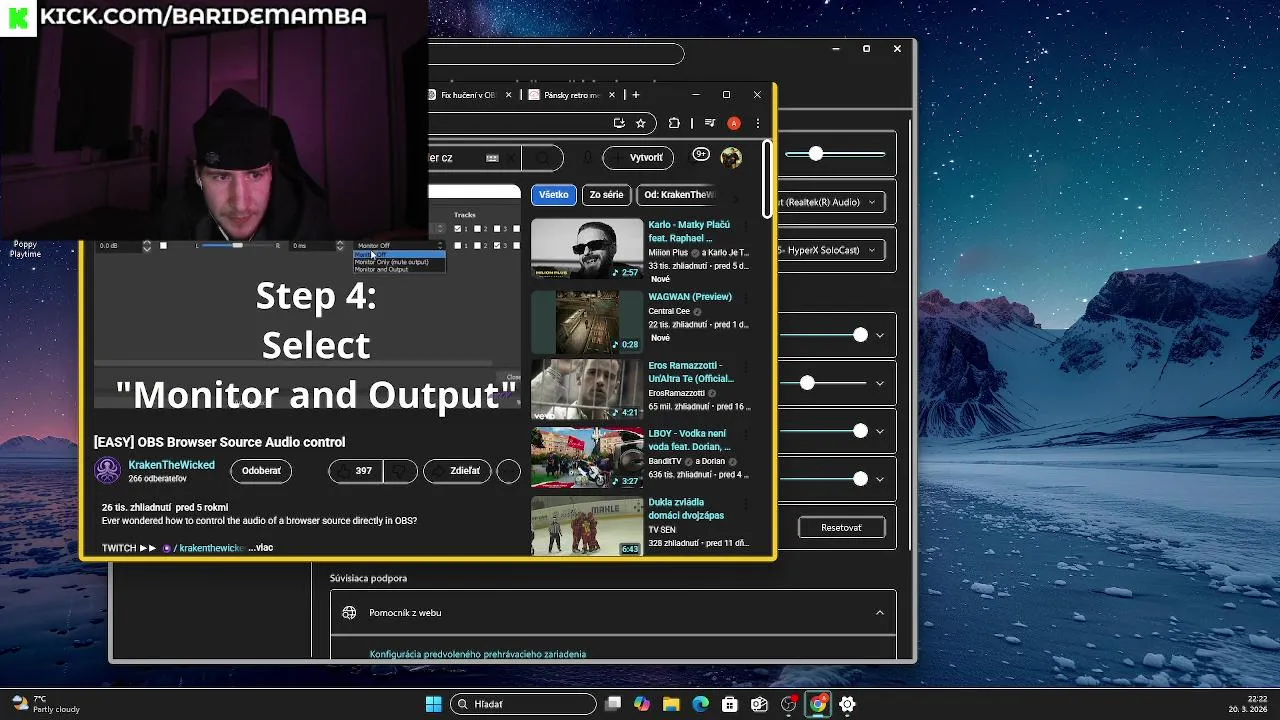The width and height of the screenshot is (1280, 720).
Task: Open 'BanditTV' channel name
Action: [x=667, y=461]
